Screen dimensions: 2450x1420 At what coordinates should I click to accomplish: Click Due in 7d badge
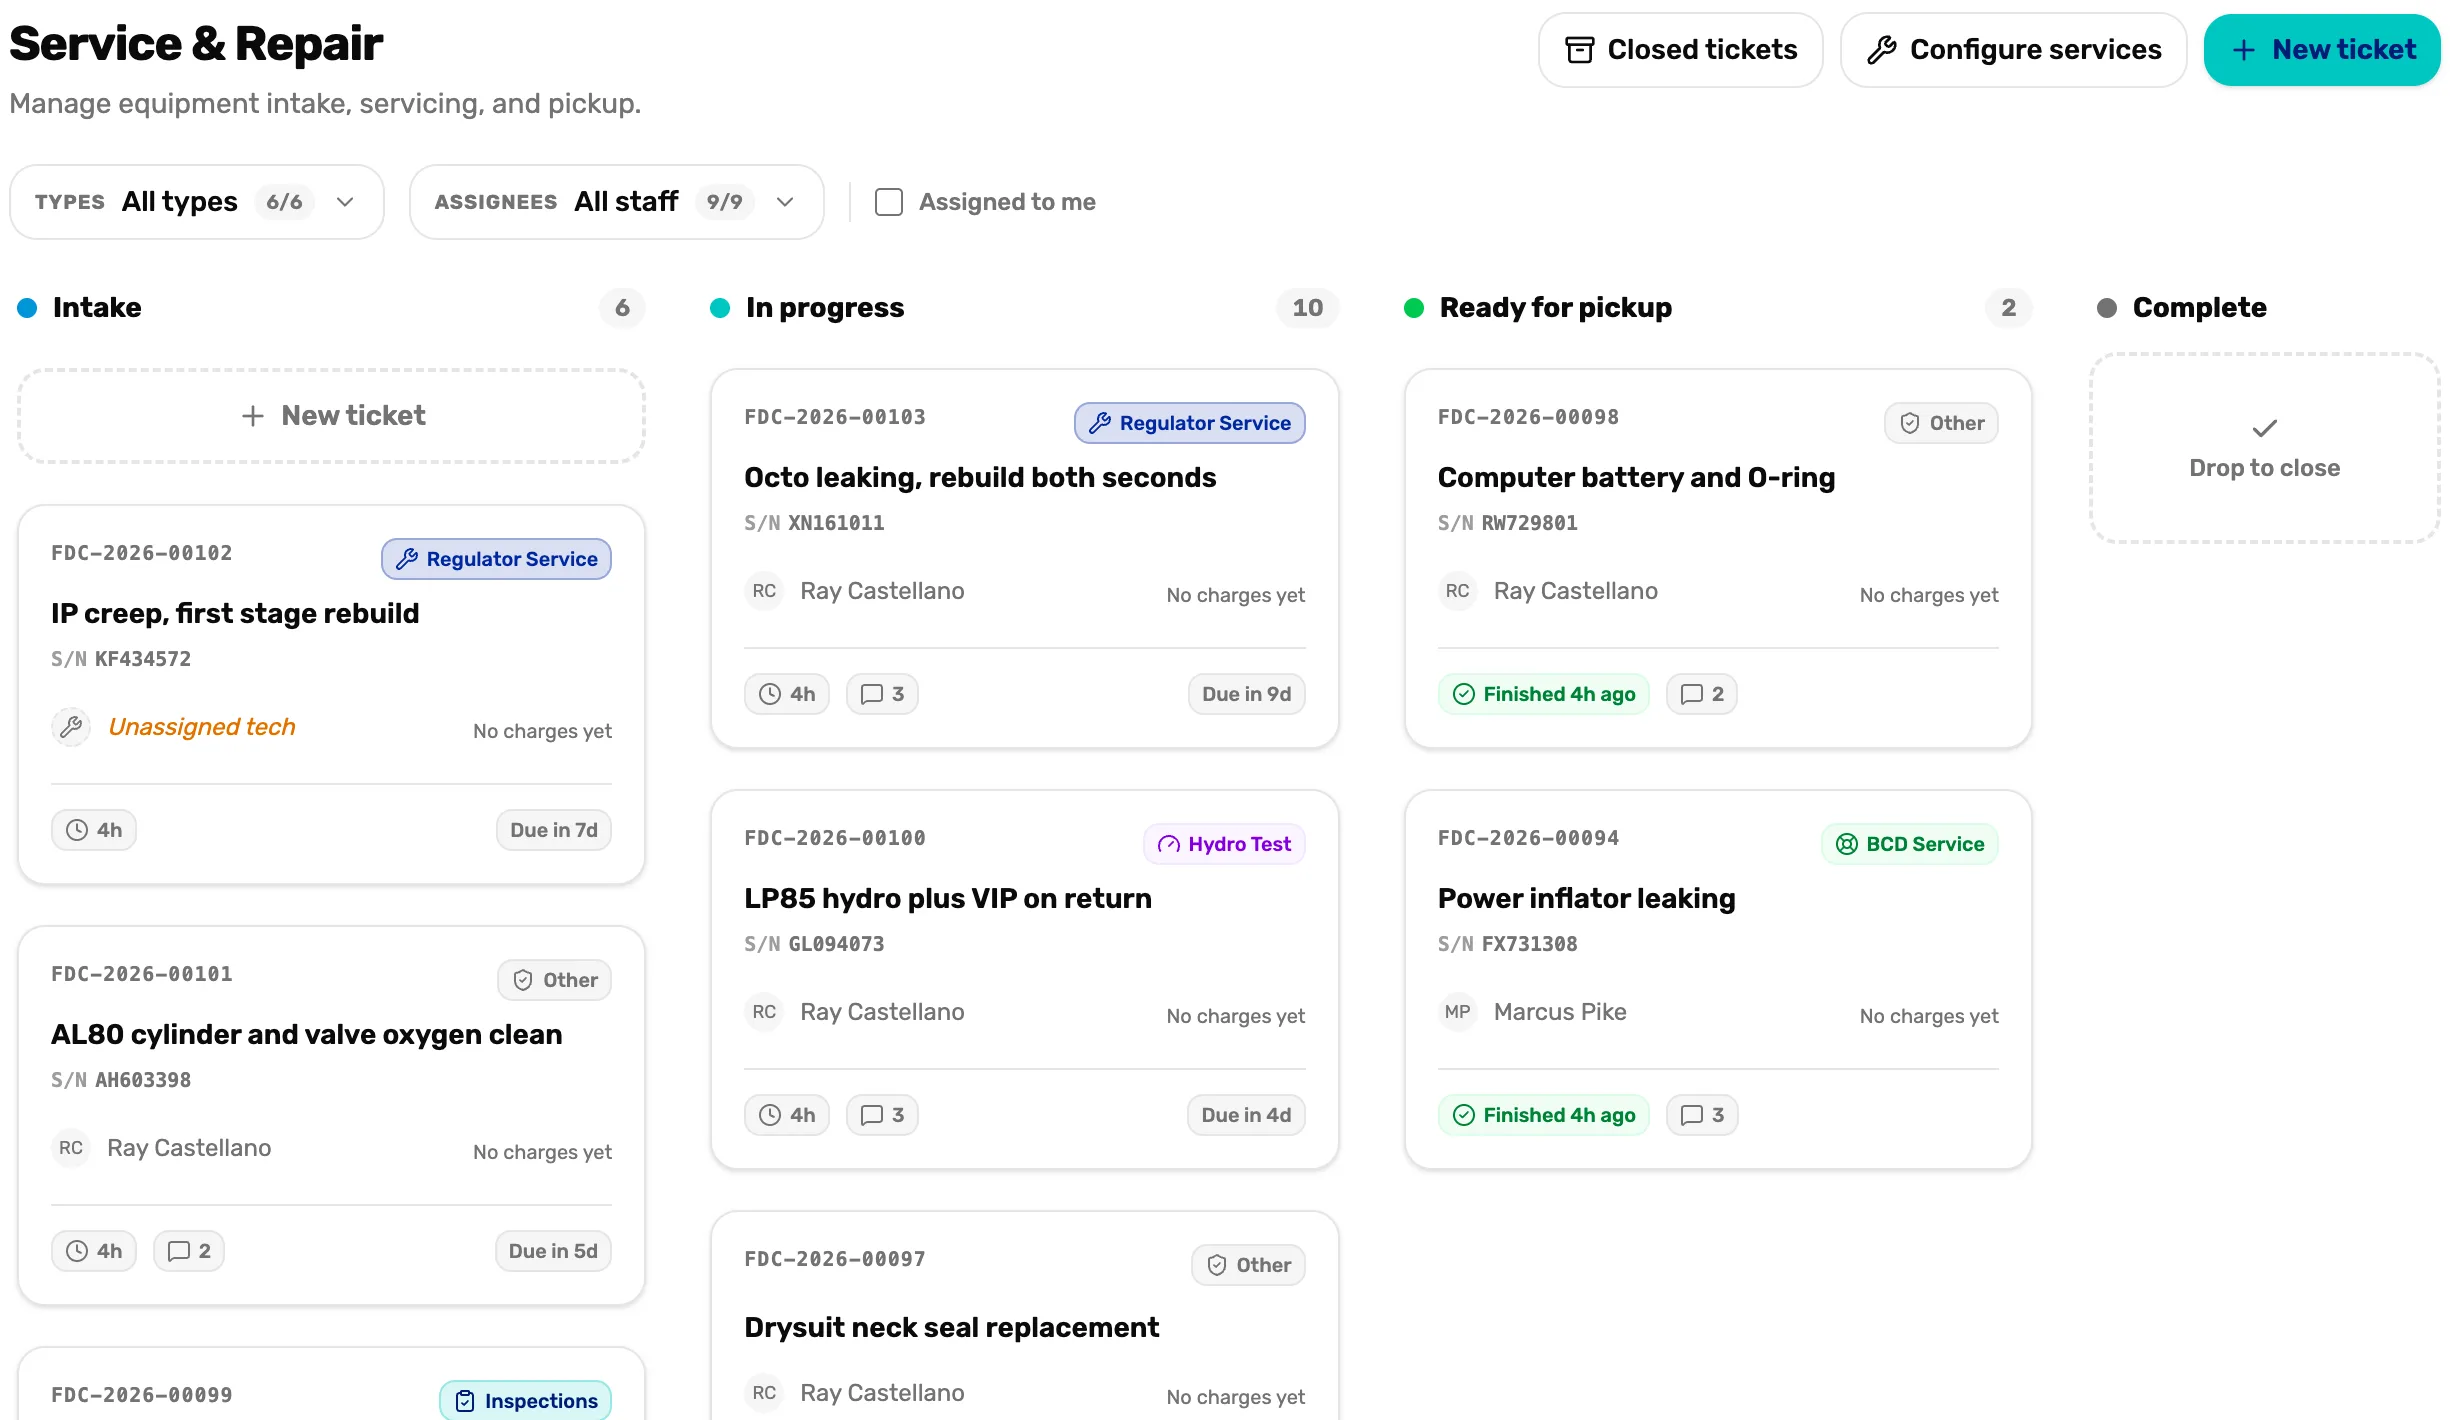pos(554,830)
